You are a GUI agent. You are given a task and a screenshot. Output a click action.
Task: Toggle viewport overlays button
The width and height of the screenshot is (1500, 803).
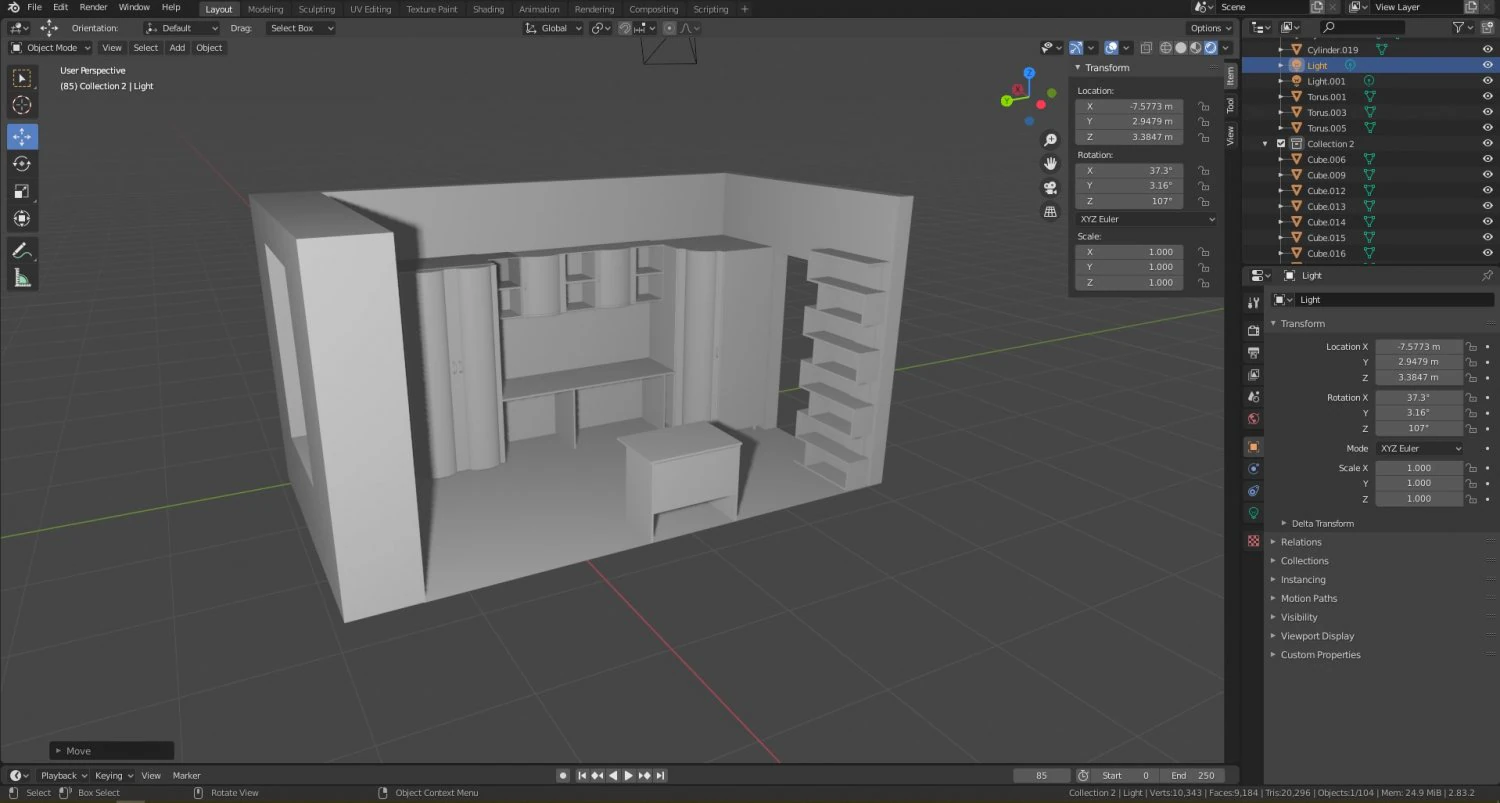[1111, 48]
